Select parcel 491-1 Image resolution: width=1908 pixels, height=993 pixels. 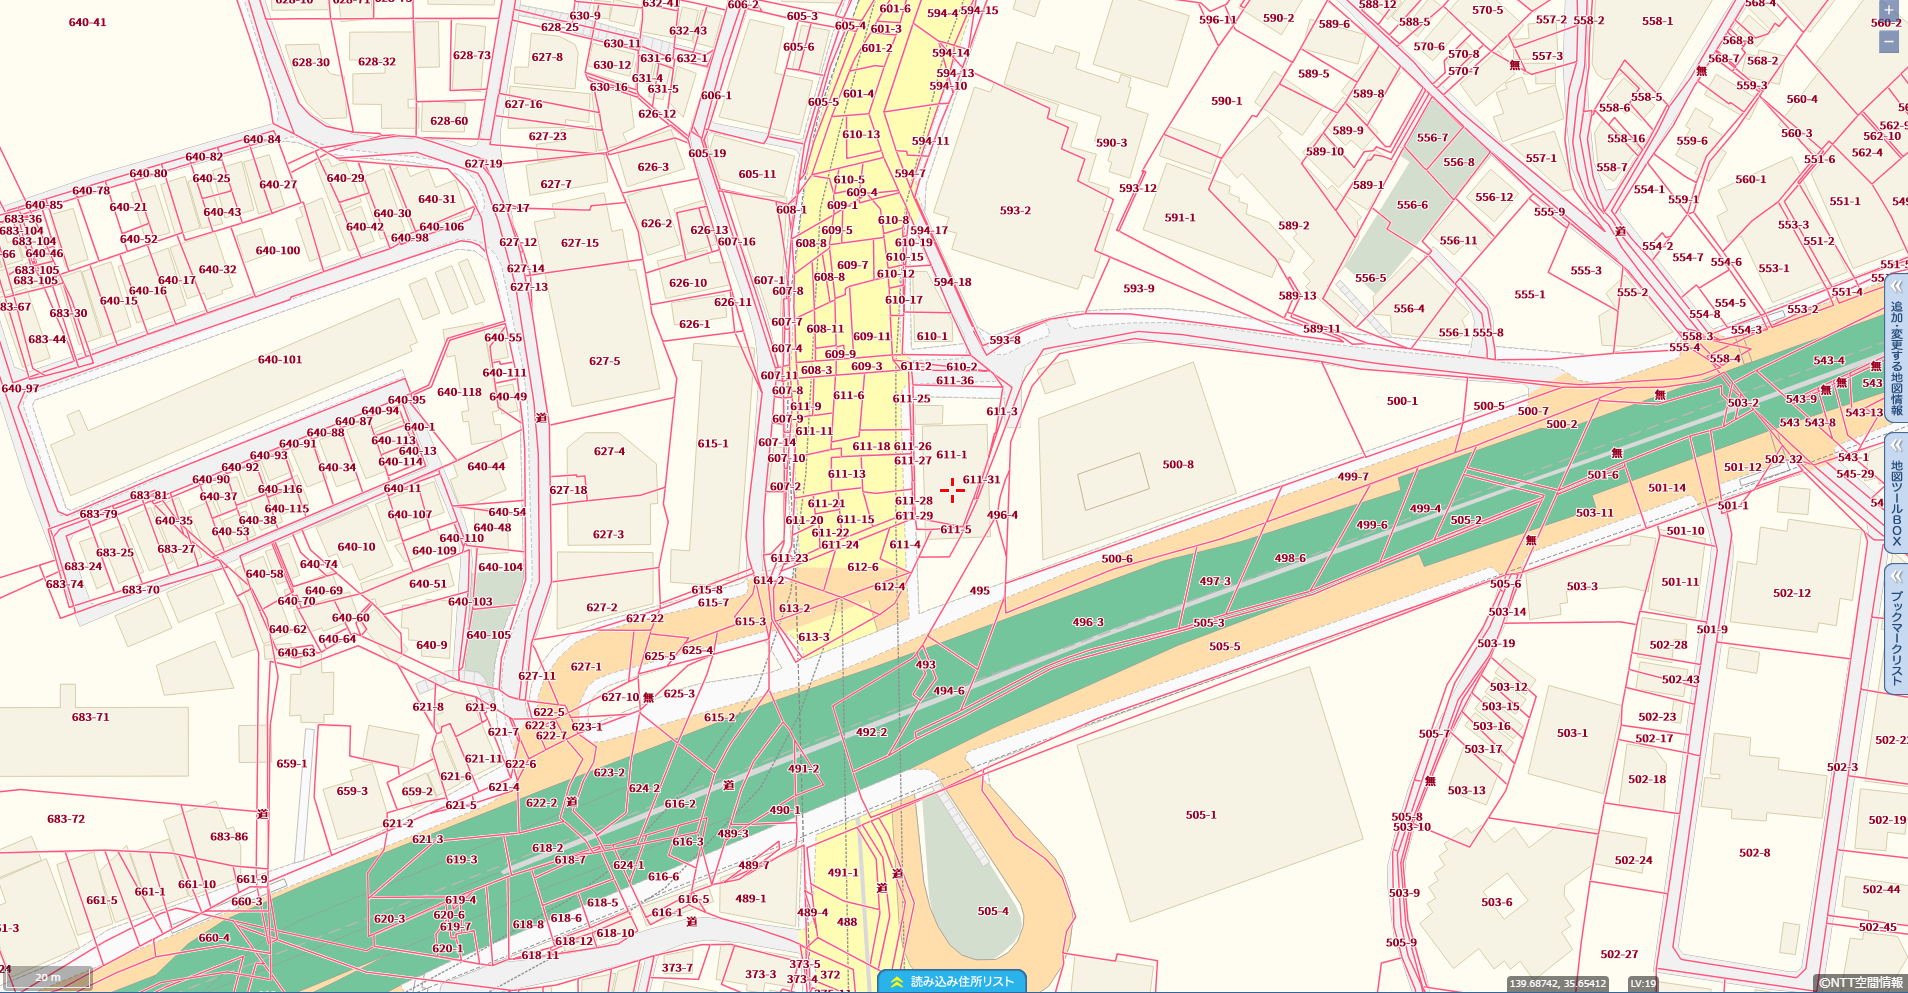click(843, 873)
